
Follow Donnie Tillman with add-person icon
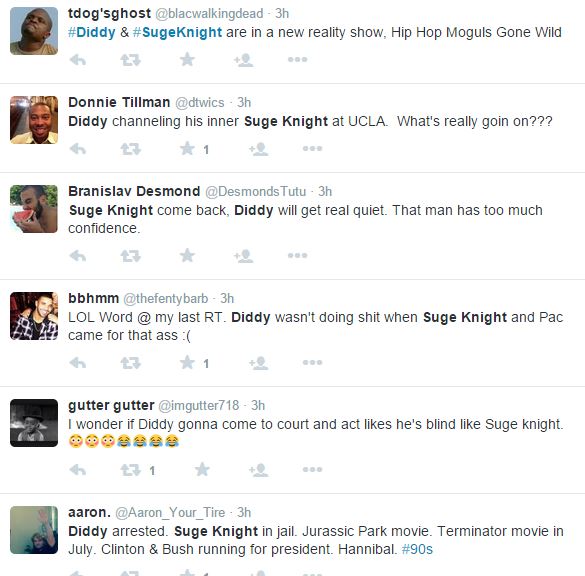pos(259,149)
